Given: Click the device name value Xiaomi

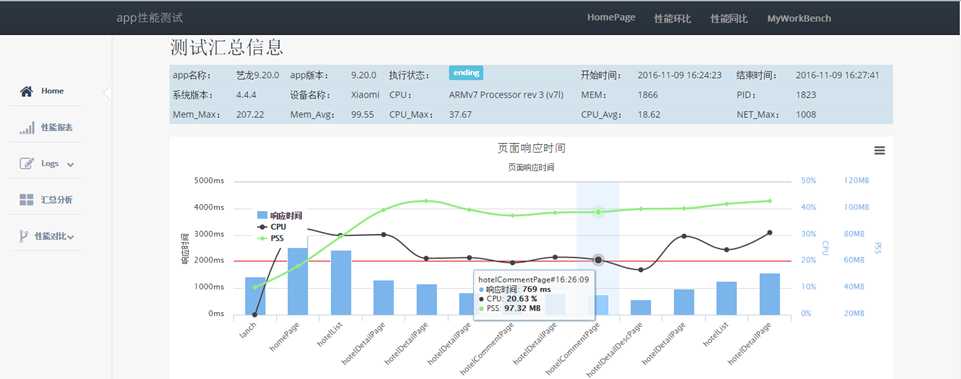Looking at the screenshot, I should point(365,95).
